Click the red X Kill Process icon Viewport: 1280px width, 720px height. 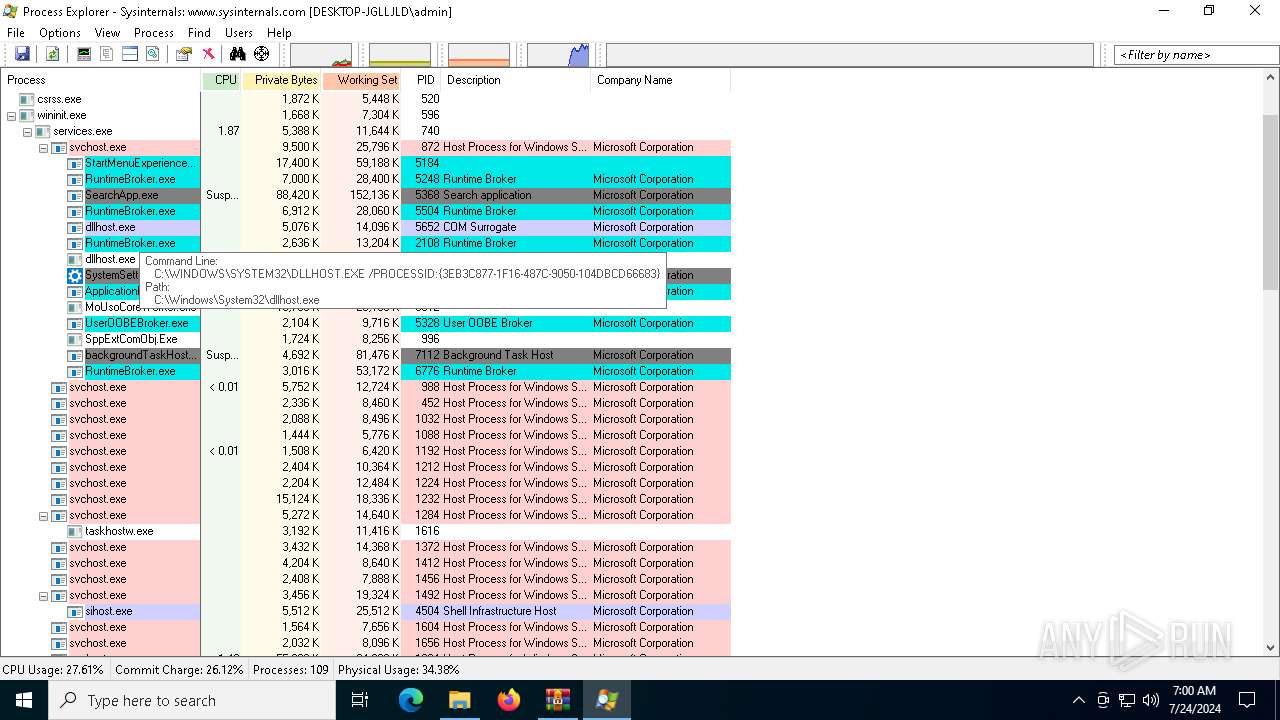(208, 54)
